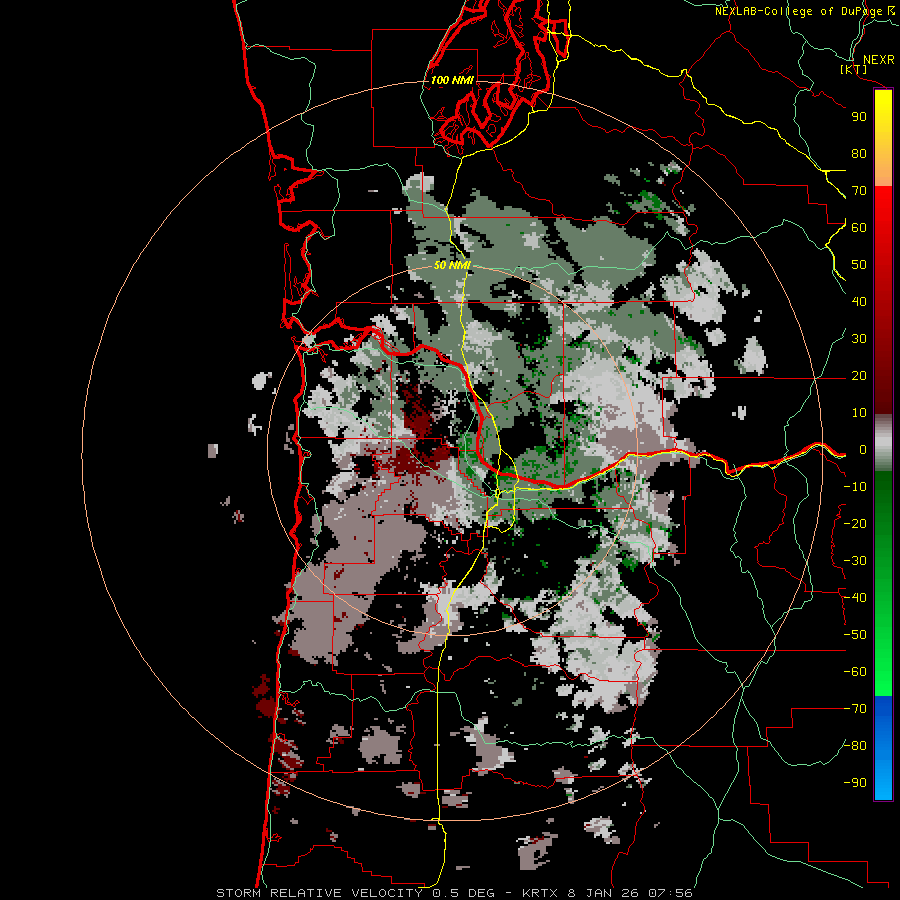Click the -90 value on the velocity scale

[855, 783]
